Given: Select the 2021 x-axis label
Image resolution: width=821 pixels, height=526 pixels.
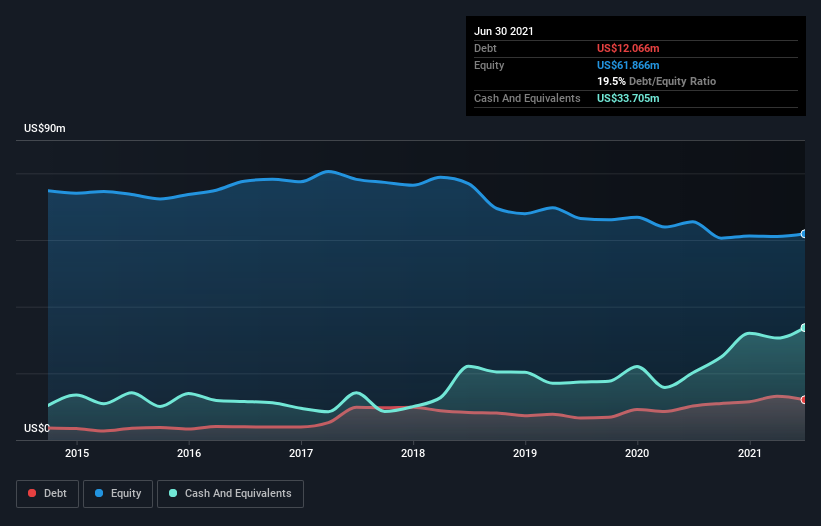Looking at the screenshot, I should [x=749, y=453].
